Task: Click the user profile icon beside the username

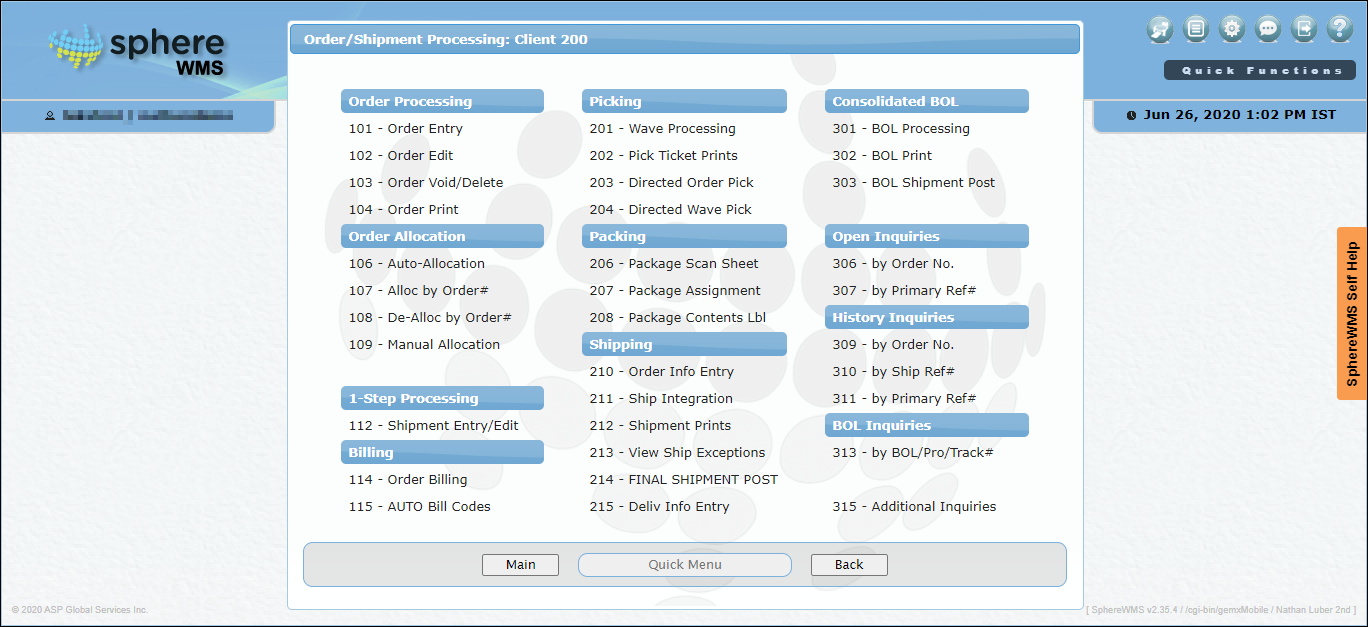Action: (x=50, y=116)
